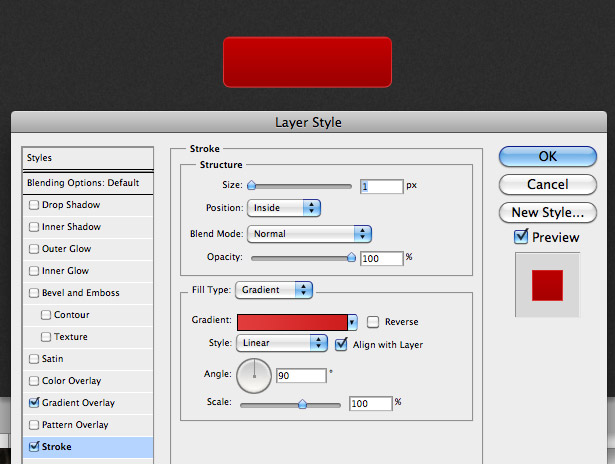Viewport: 615px width, 464px height.
Task: Uncheck the Stroke checkbox
Action: tap(34, 446)
